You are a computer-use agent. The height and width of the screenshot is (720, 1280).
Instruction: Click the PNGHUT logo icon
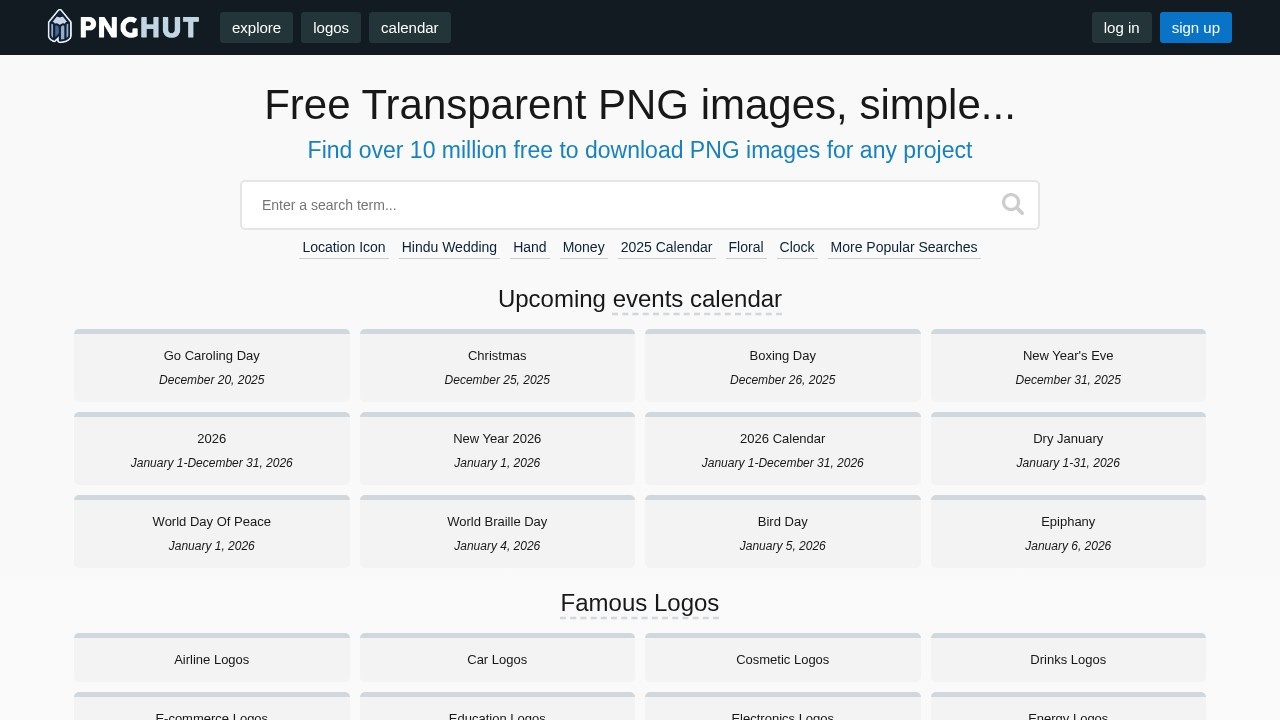click(60, 27)
